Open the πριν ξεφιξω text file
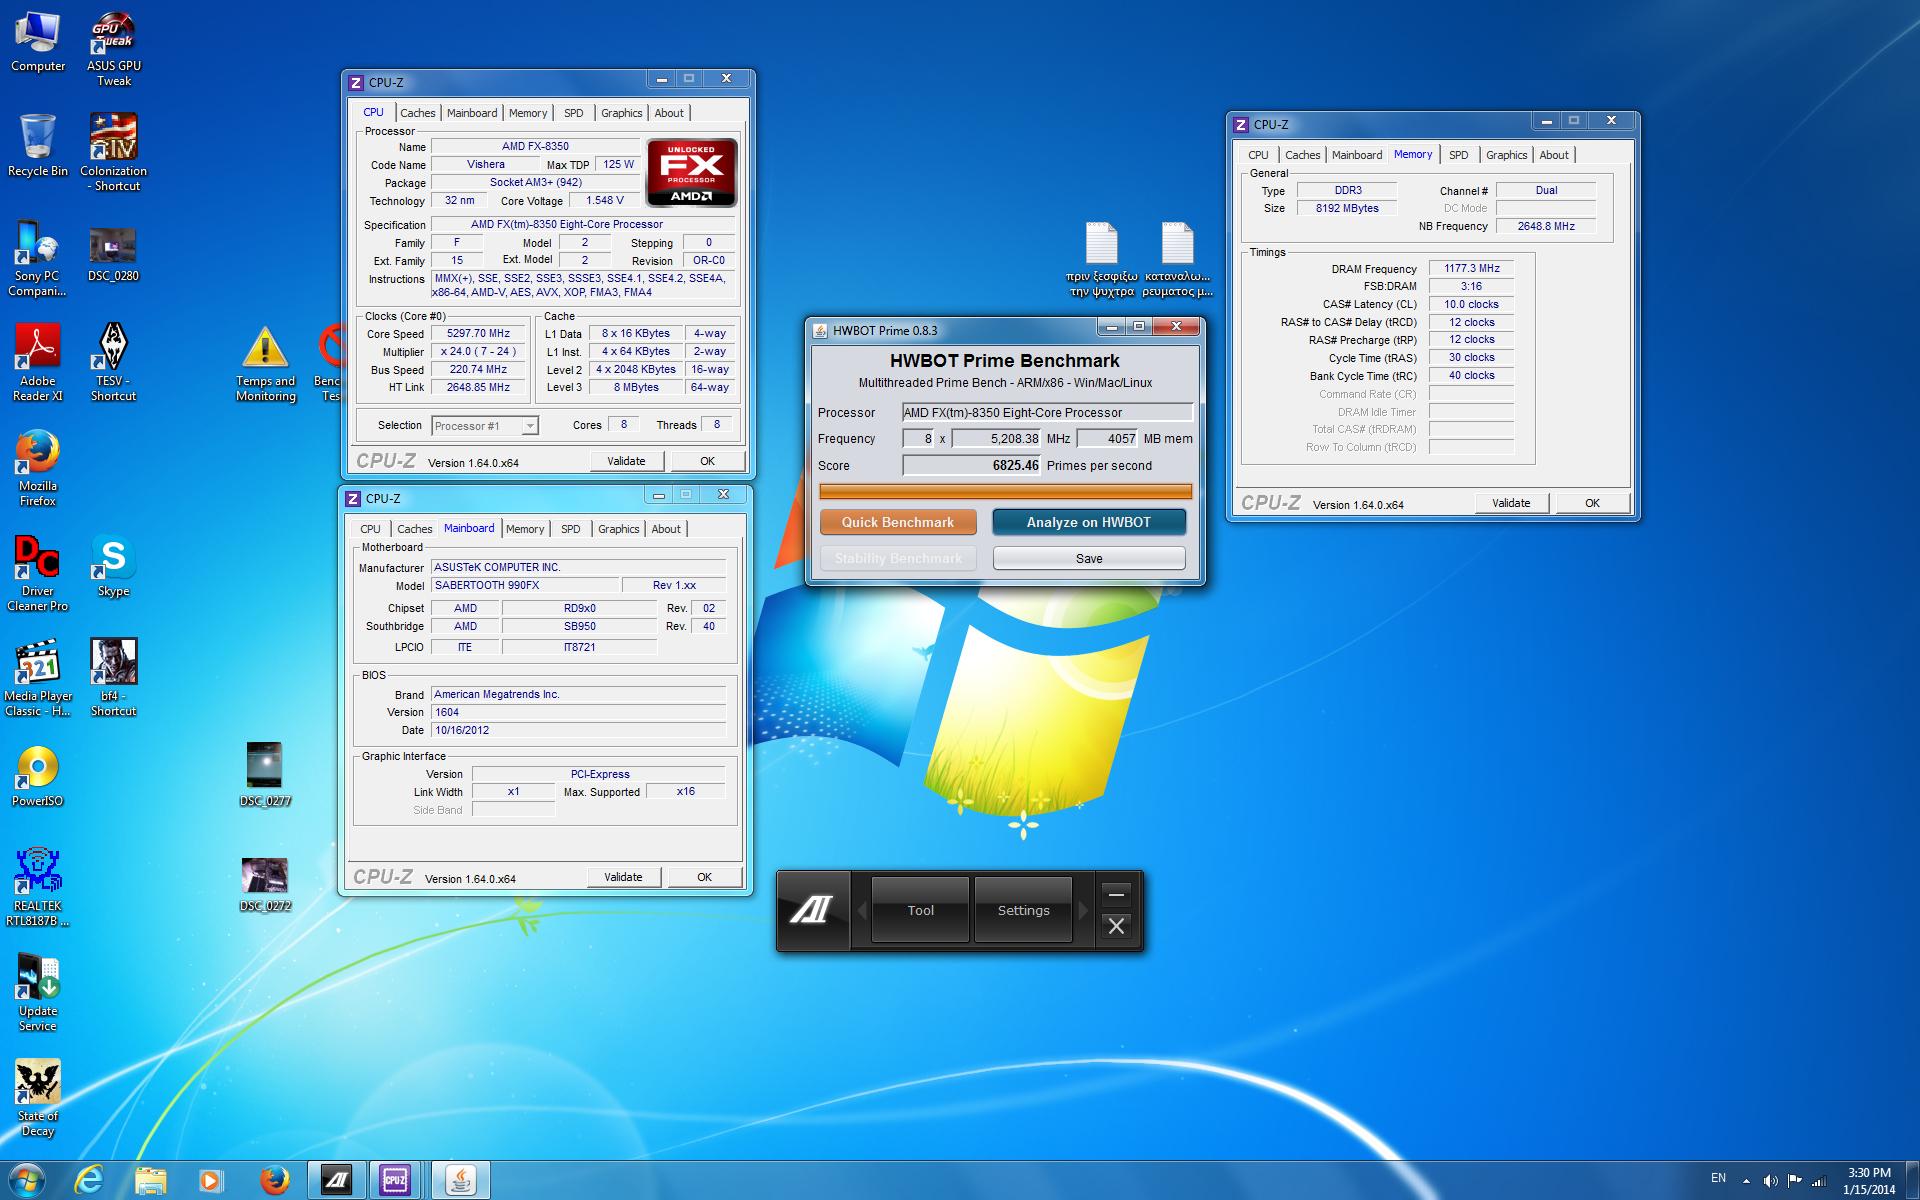The height and width of the screenshot is (1200, 1920). 1102,260
